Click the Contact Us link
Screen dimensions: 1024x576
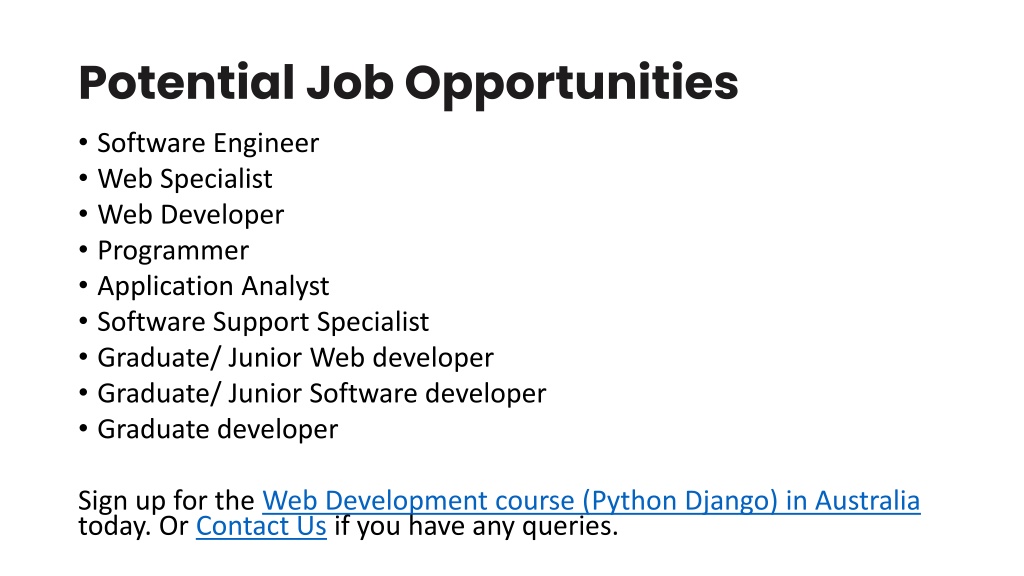click(x=261, y=526)
